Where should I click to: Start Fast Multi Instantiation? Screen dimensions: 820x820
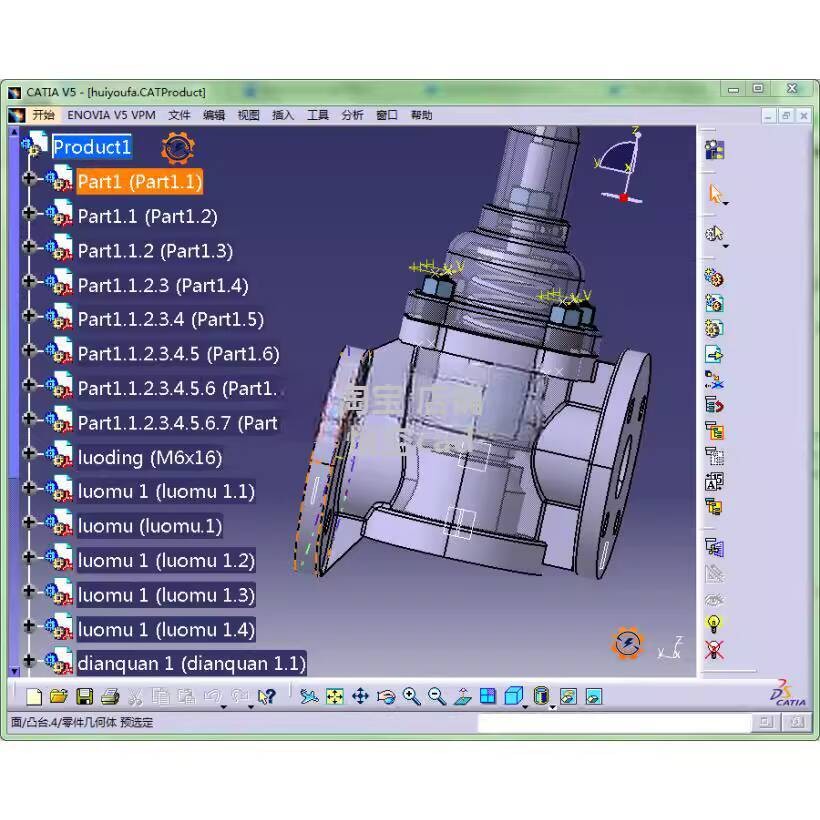click(x=714, y=506)
